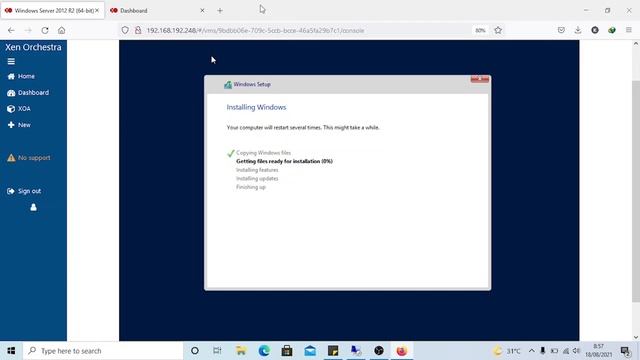This screenshot has width=640, height=360.
Task: Switch to the Windows Server 2012 R2 tab
Action: (x=52, y=11)
